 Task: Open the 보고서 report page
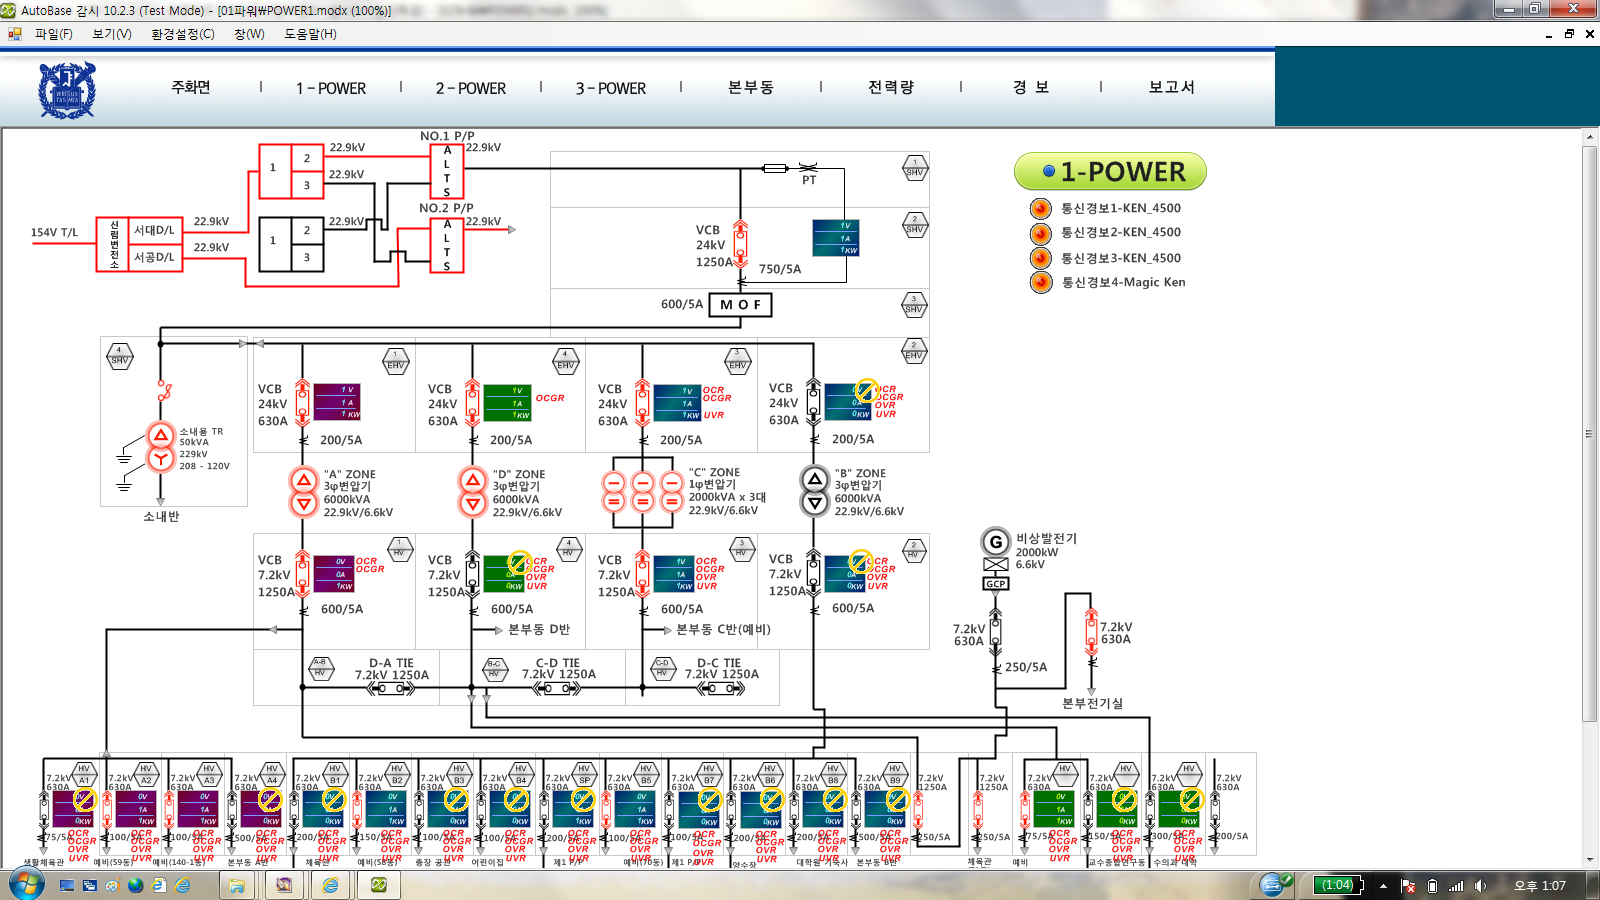[1171, 88]
